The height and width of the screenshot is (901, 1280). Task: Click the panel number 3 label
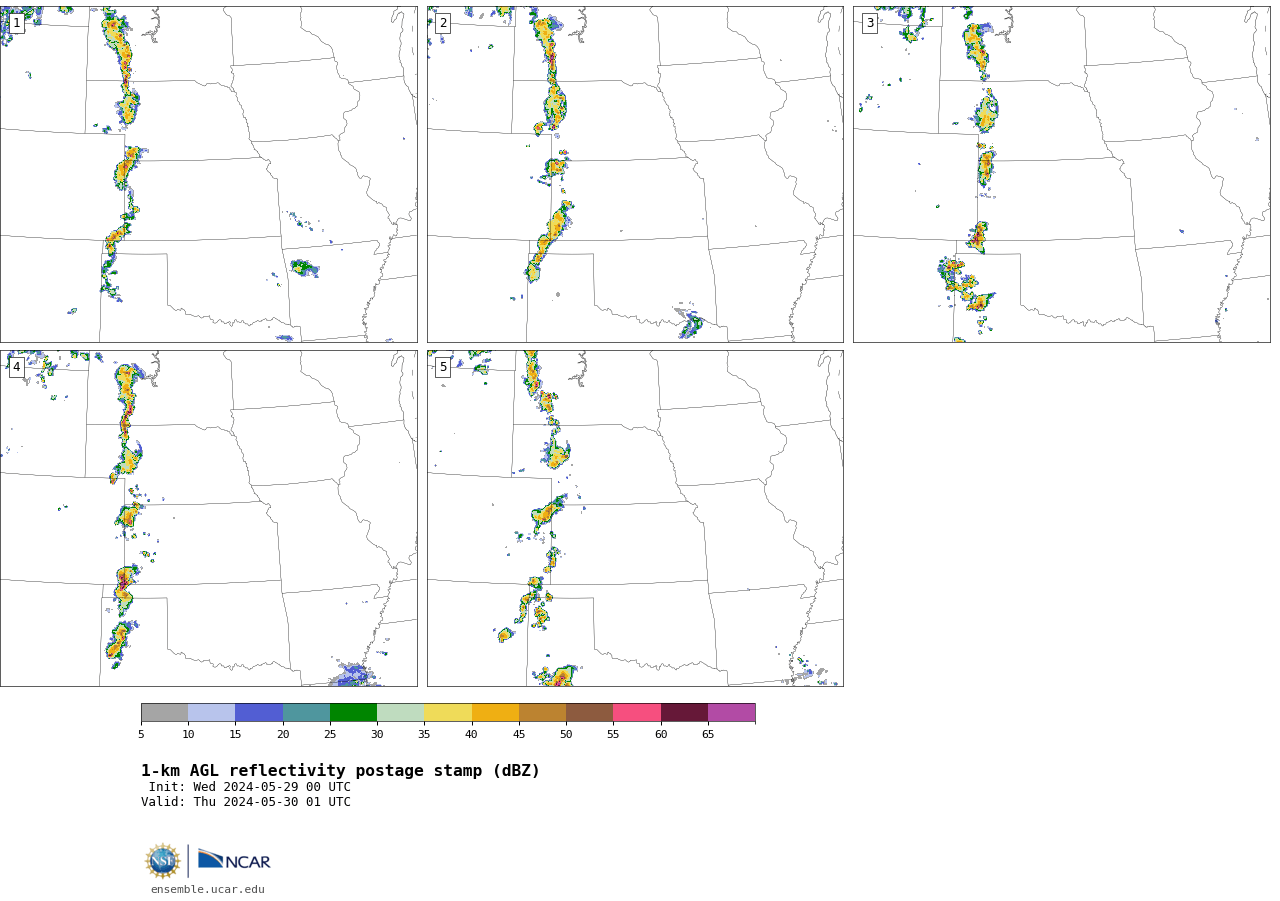coord(869,23)
